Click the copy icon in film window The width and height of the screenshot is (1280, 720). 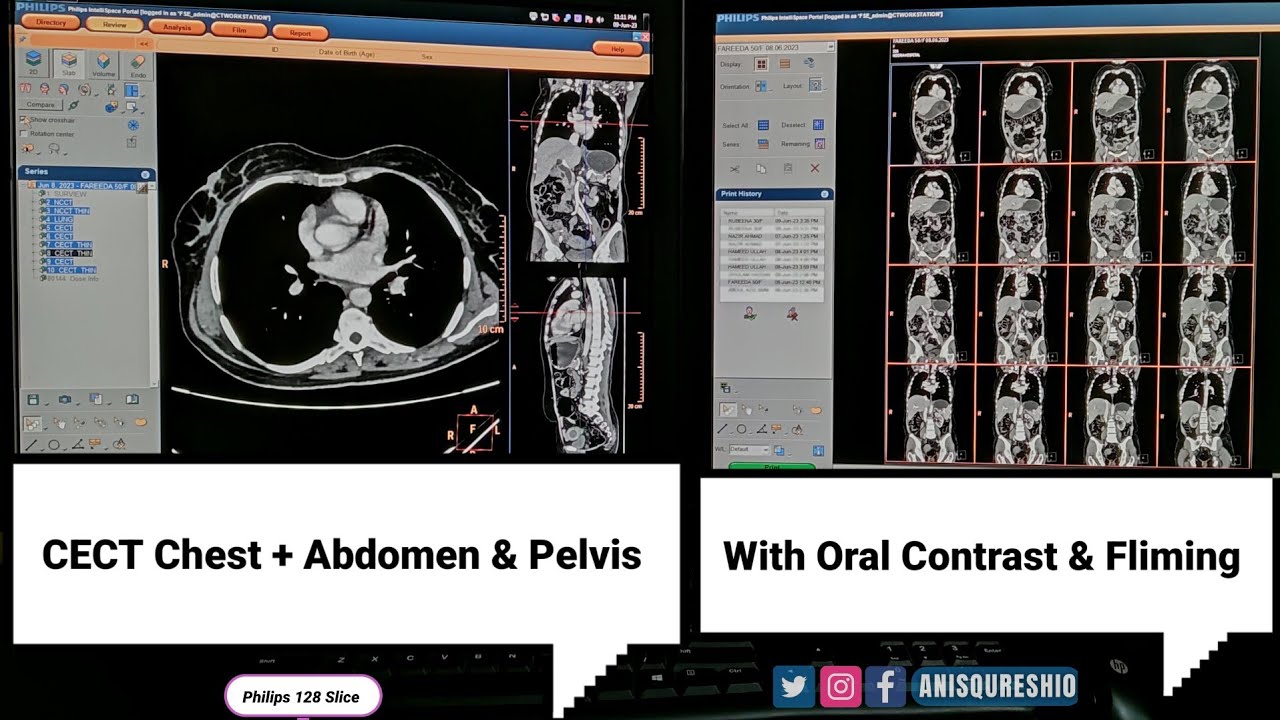(x=762, y=169)
